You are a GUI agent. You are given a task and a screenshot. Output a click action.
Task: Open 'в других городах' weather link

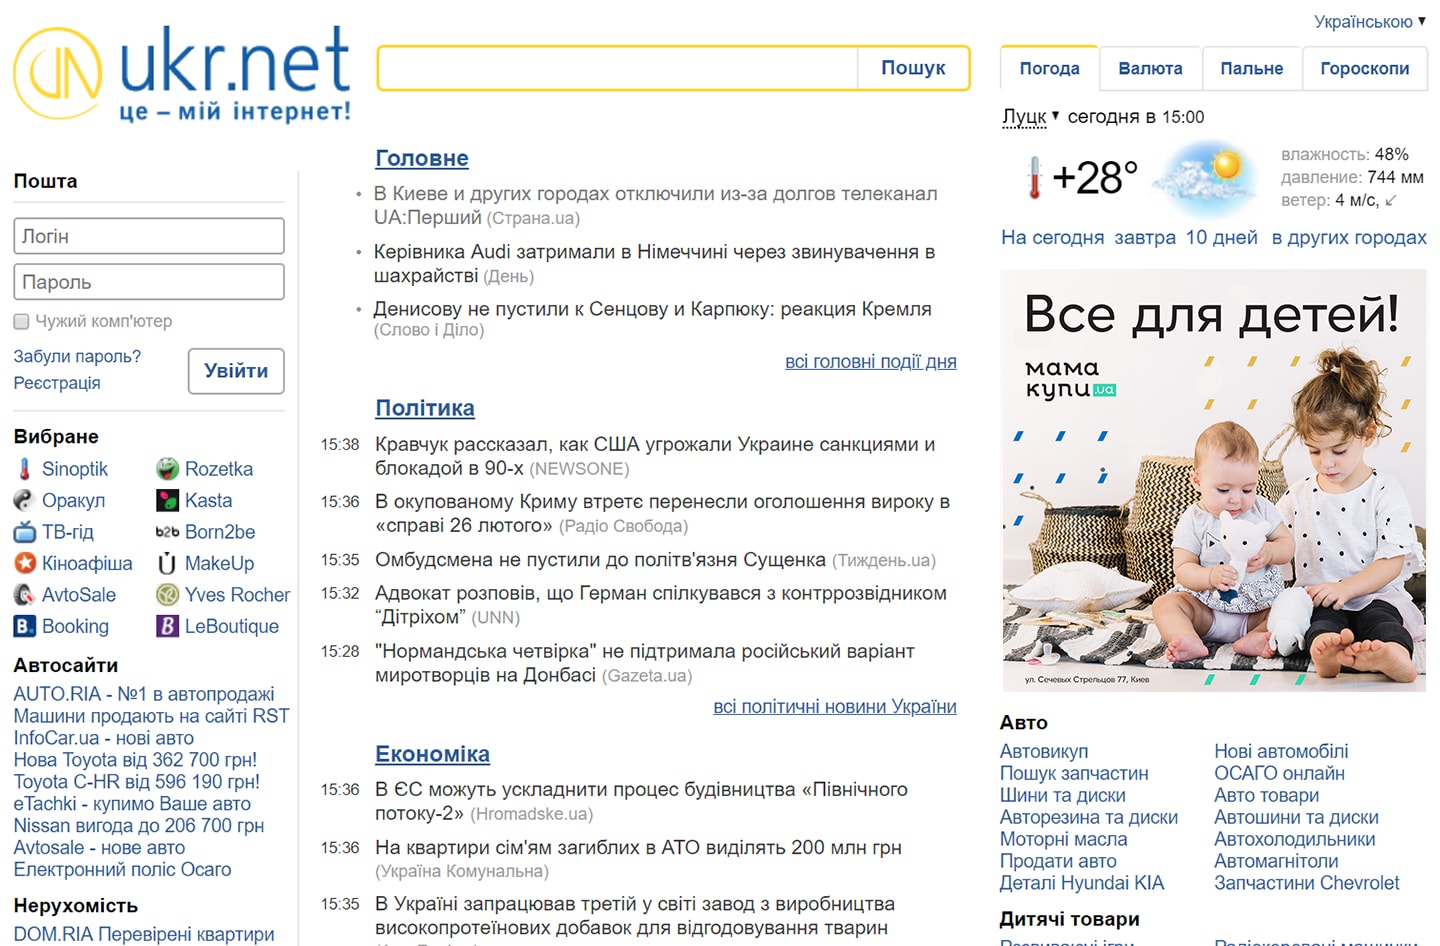[x=1349, y=238]
